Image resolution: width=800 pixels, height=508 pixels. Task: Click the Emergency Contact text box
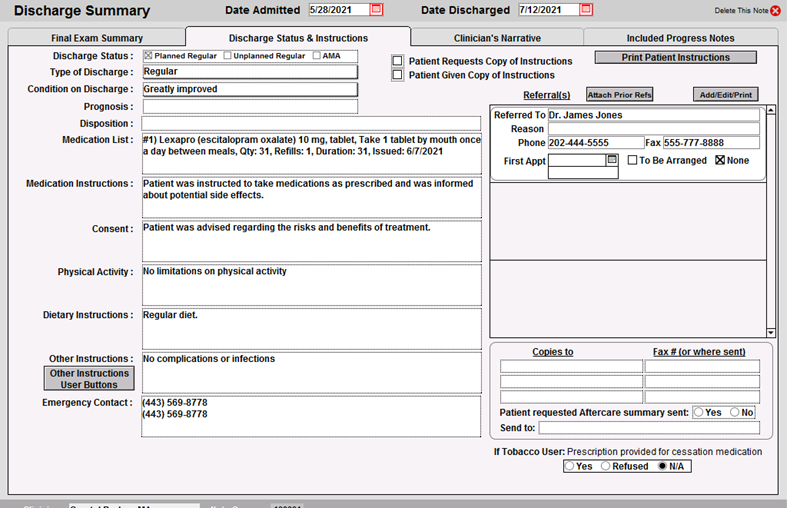tap(311, 416)
